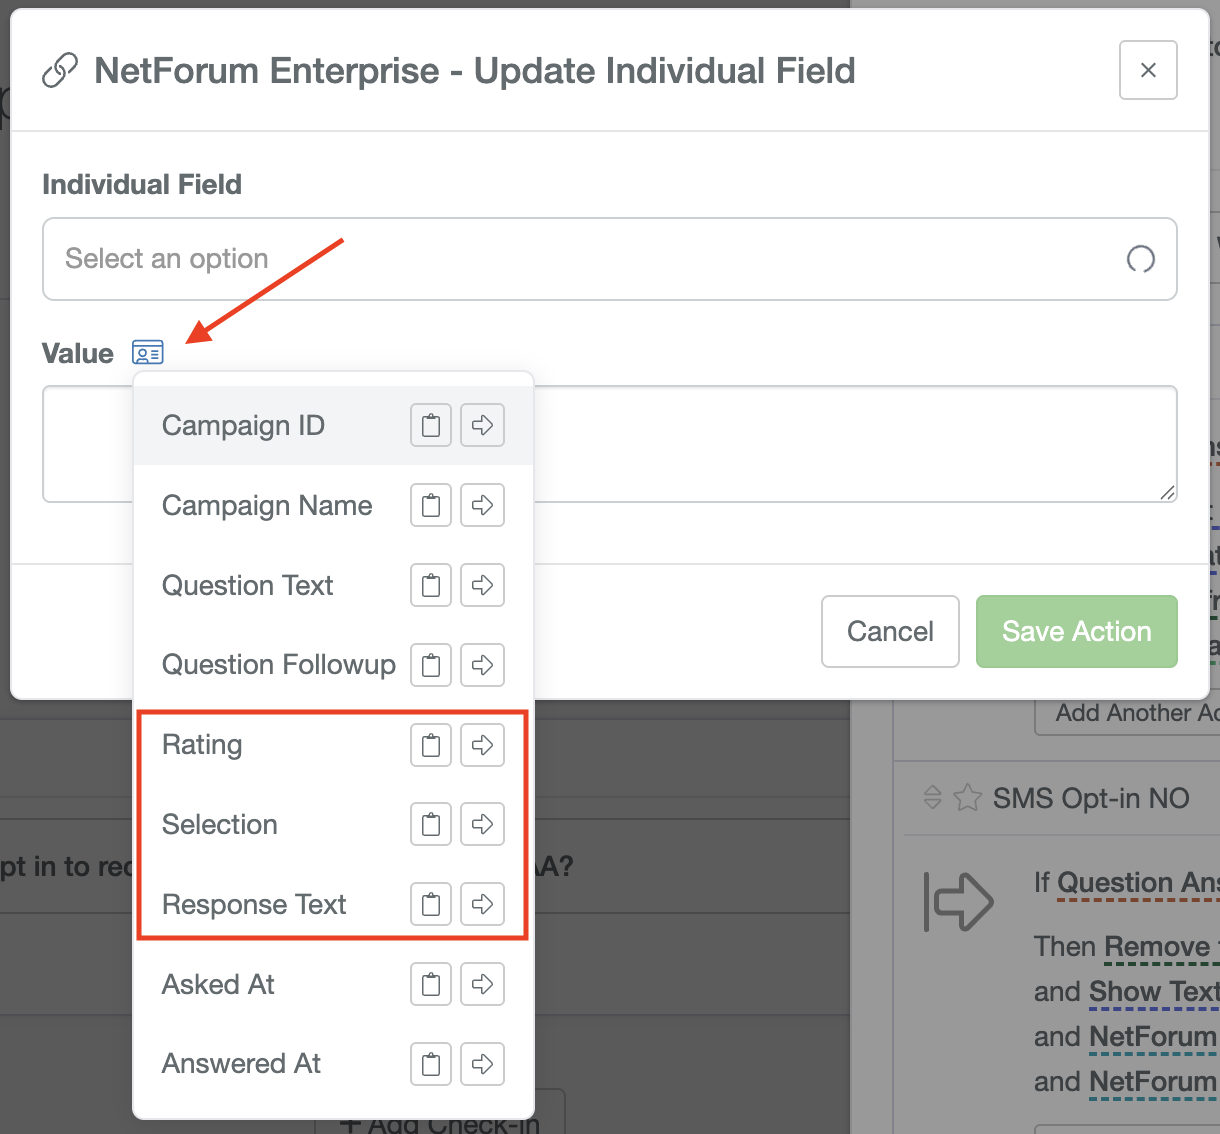Copy Rating to clipboard

coord(431,745)
